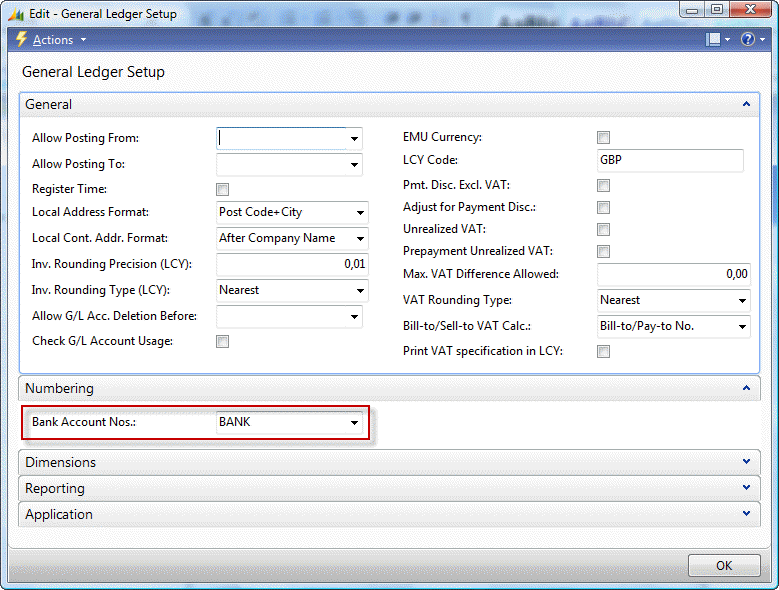Click the Inv. Rounding Precision (LCY) field
Image resolution: width=779 pixels, height=590 pixels.
(292, 264)
